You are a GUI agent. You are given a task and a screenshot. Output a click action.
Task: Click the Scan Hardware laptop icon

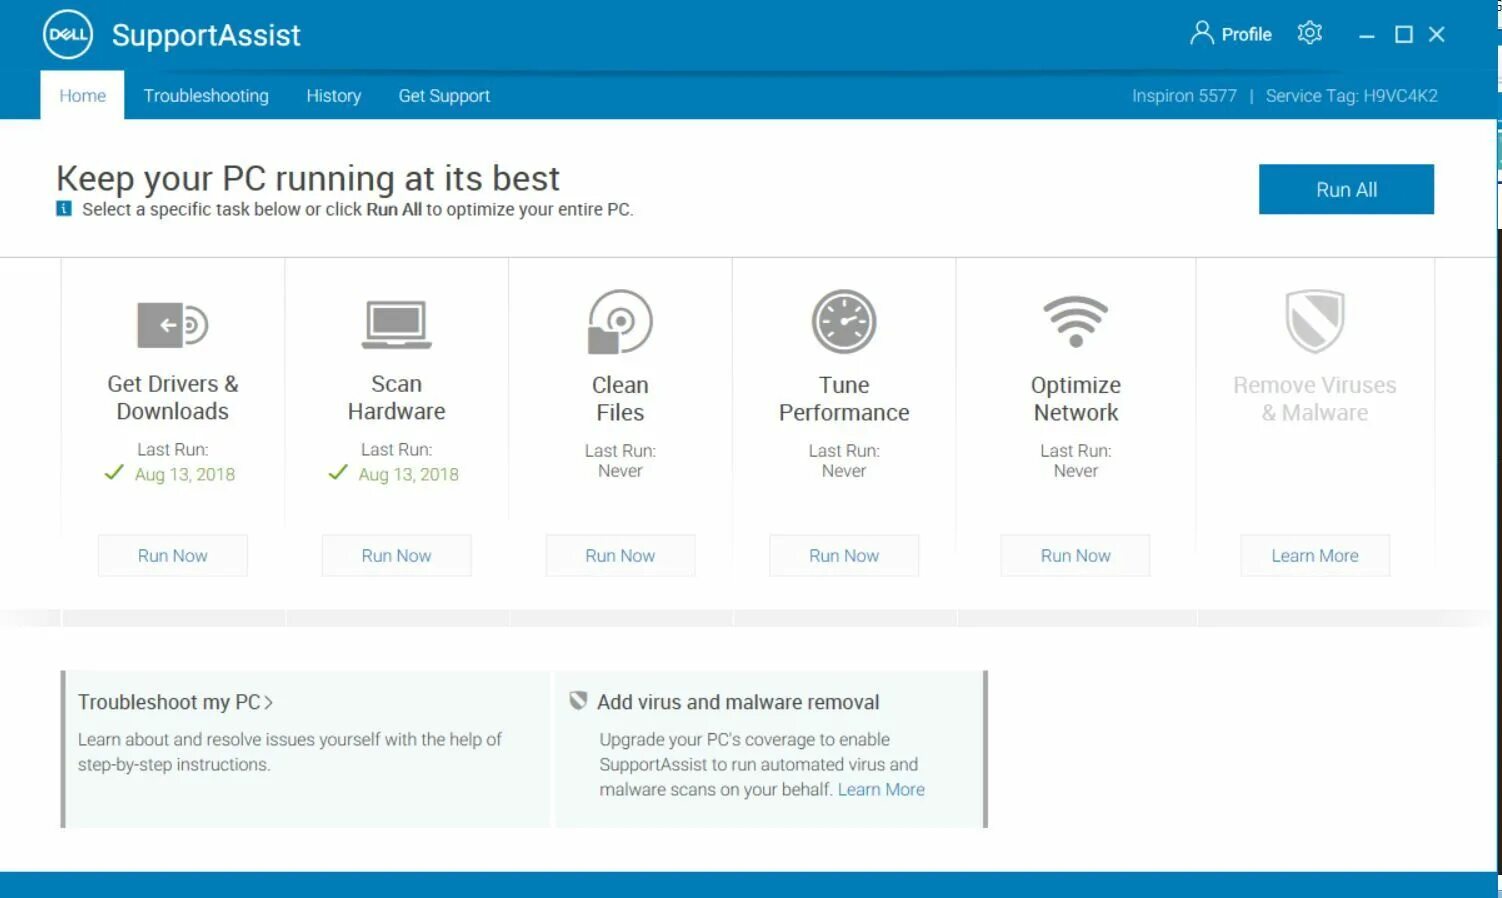[397, 324]
